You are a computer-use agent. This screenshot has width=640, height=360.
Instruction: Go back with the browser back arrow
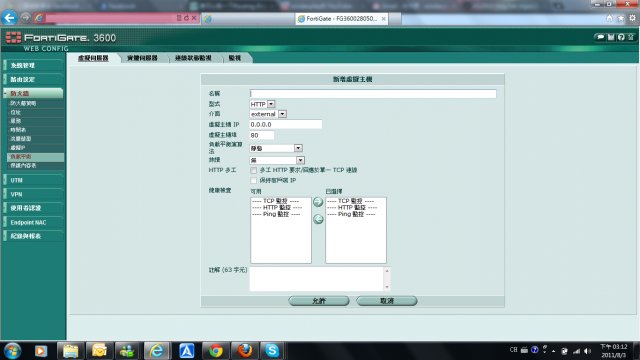pyautogui.click(x=9, y=18)
